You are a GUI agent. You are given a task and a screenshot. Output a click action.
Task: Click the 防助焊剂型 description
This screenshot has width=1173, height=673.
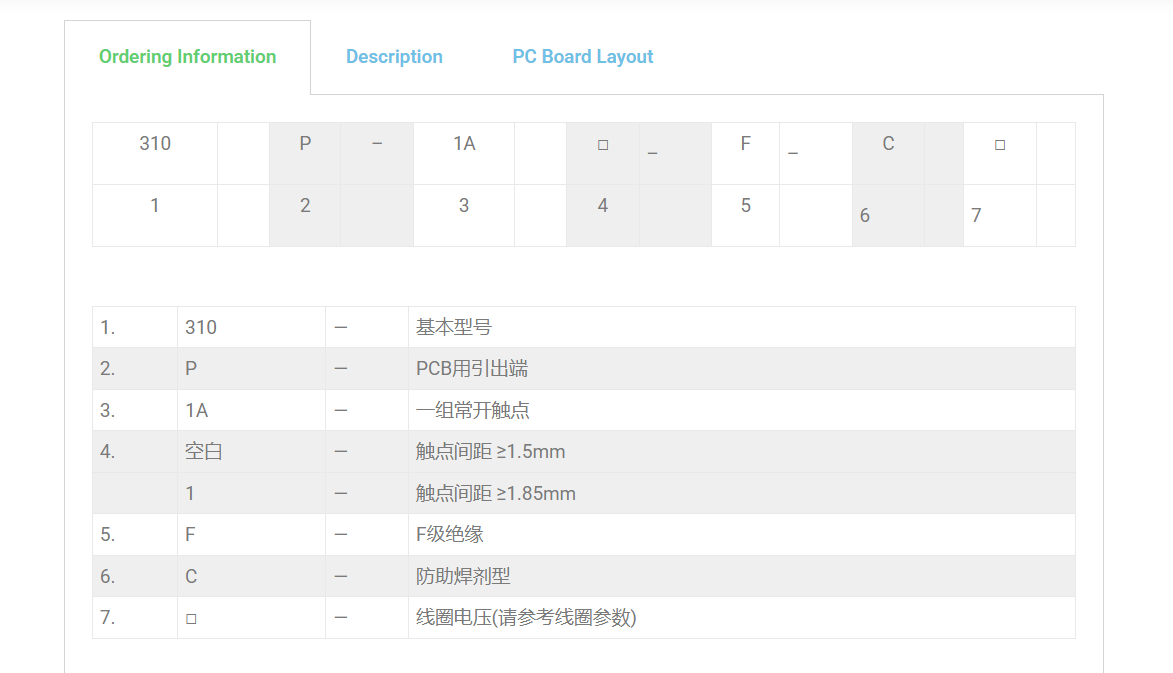463,577
